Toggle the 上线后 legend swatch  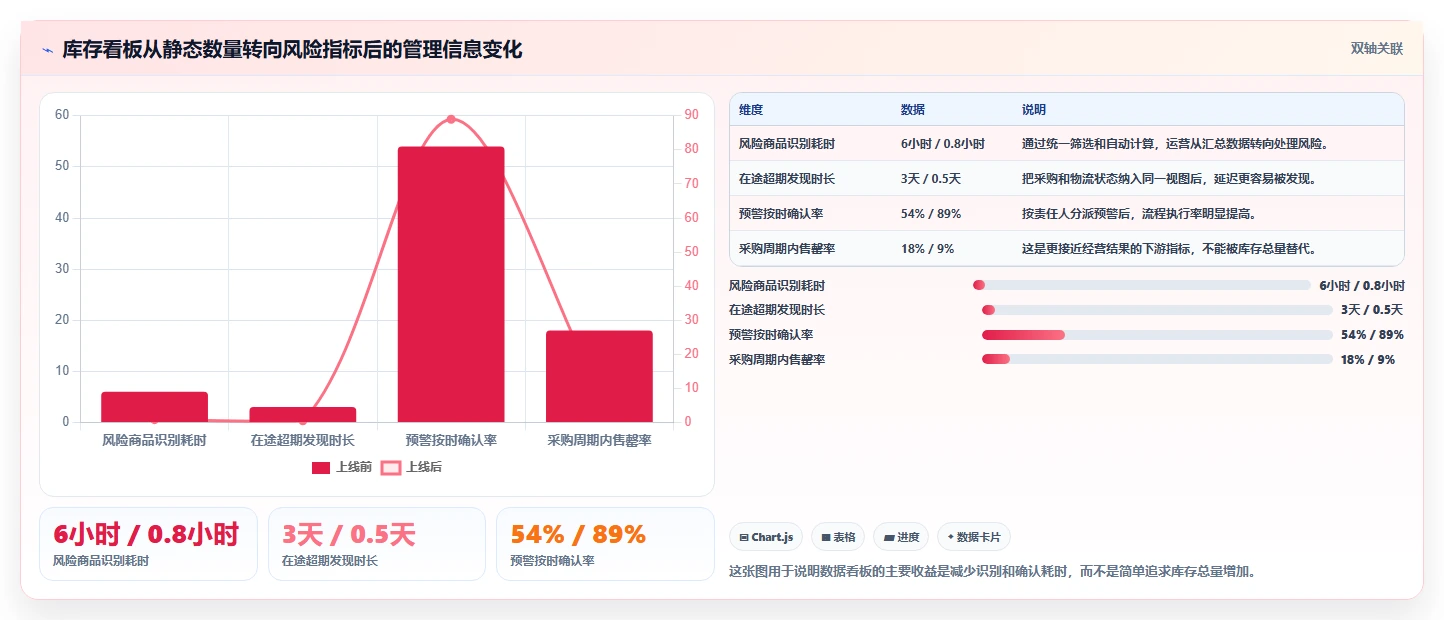[x=391, y=467]
